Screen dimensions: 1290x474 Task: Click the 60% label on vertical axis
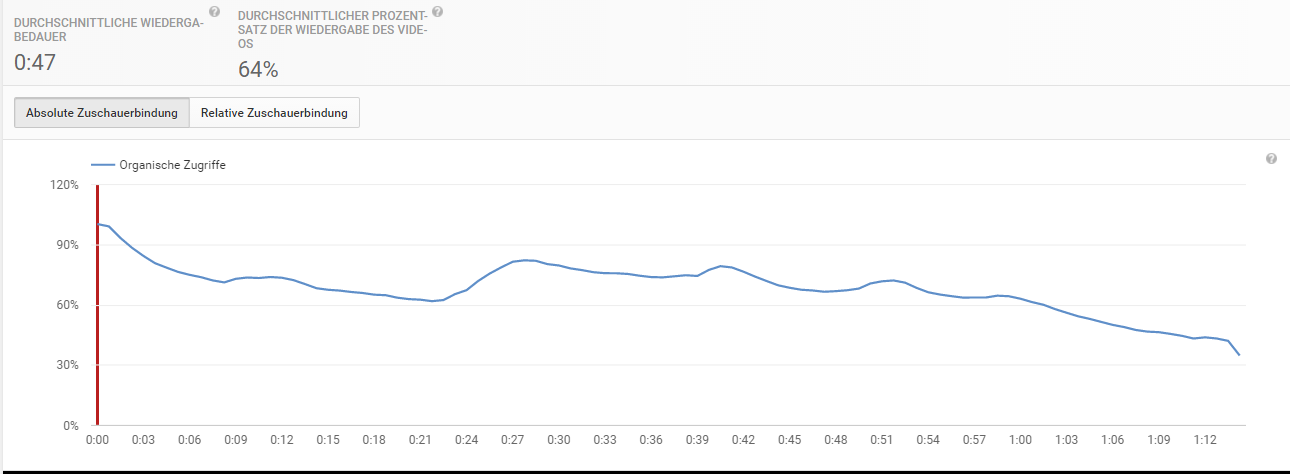tap(67, 305)
